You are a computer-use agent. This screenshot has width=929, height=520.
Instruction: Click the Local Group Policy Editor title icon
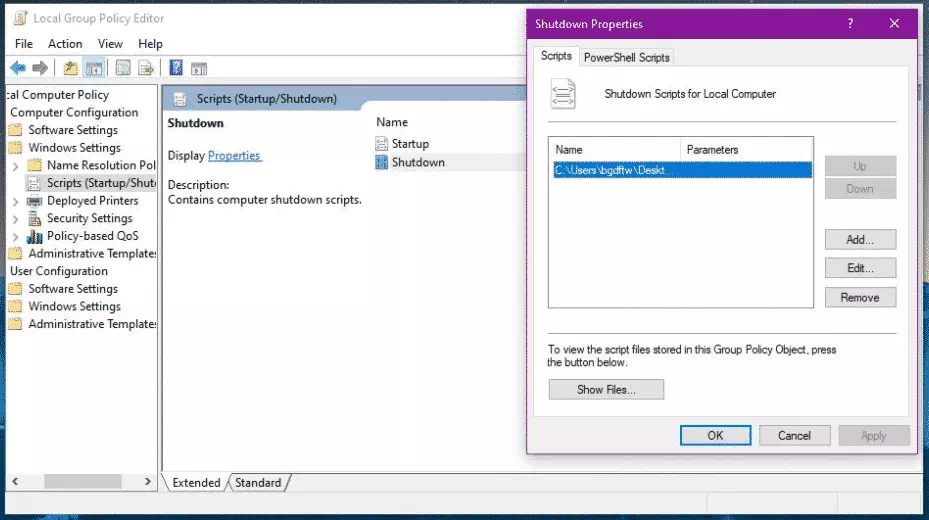(21, 18)
